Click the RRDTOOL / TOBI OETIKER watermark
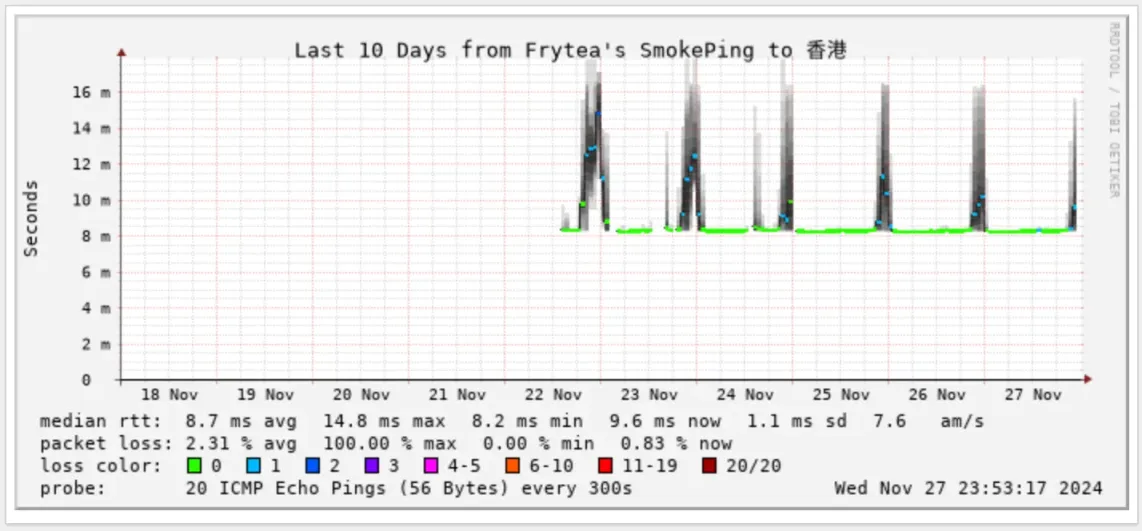This screenshot has height=531, width=1142. point(1113,110)
